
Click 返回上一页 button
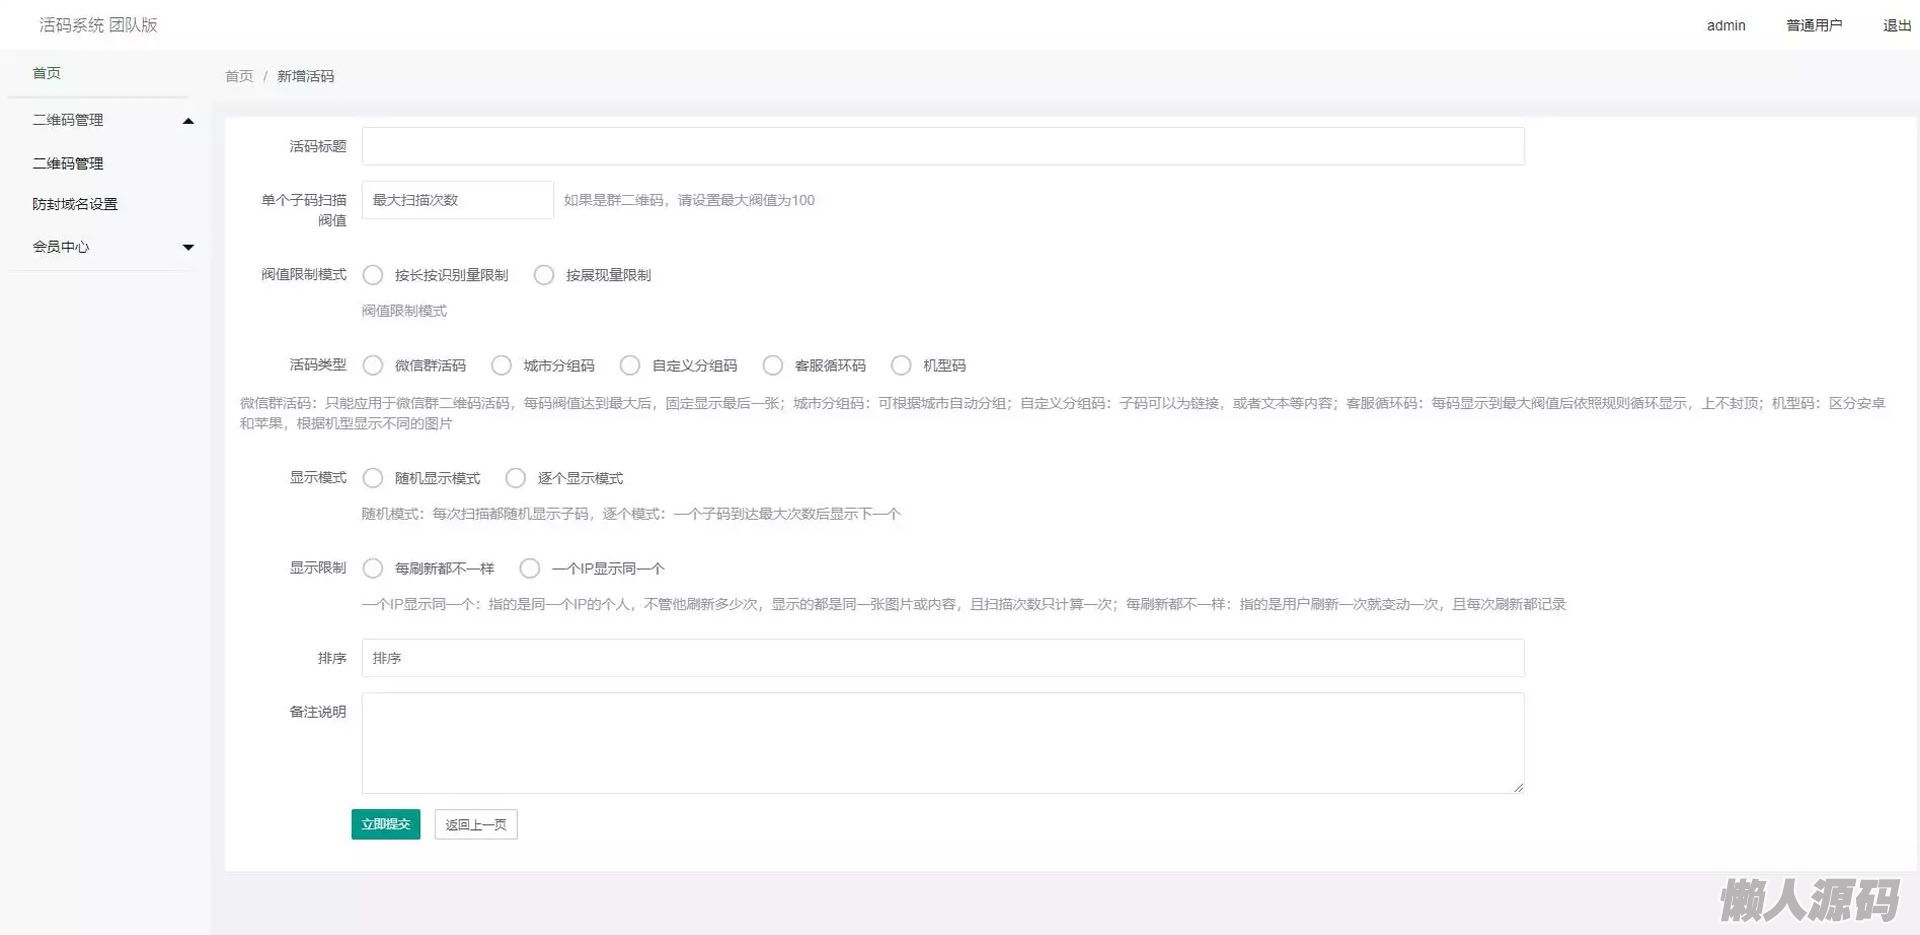click(476, 824)
